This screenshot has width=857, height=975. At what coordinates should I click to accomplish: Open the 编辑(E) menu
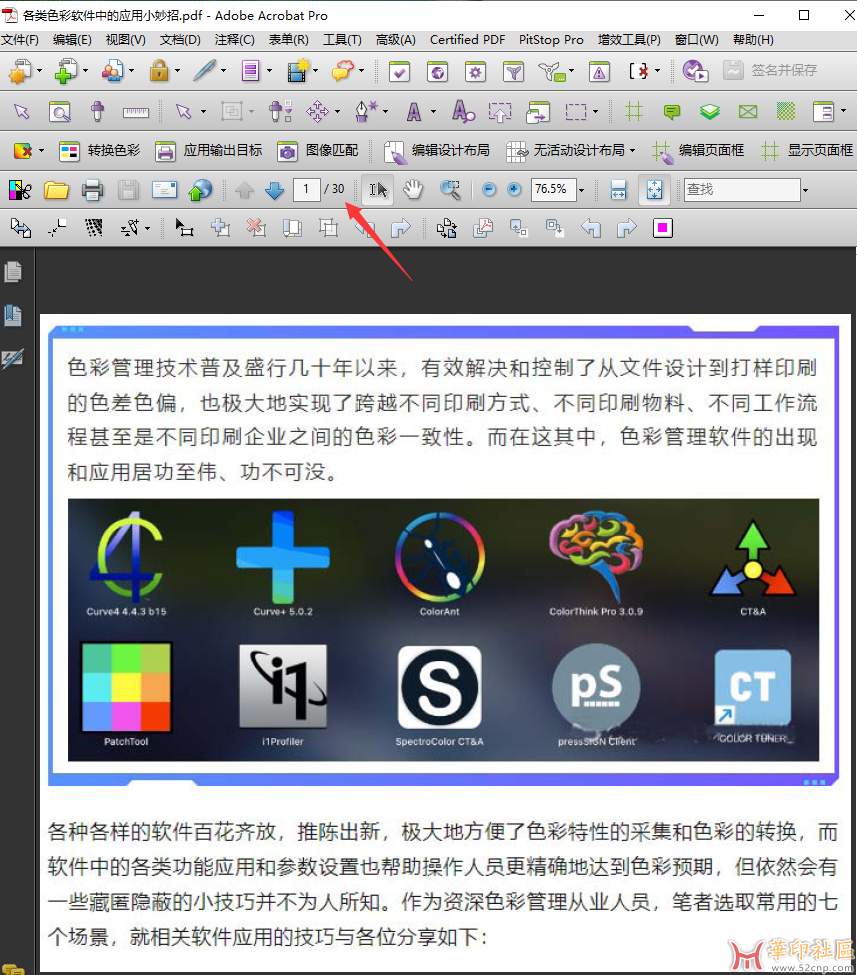pyautogui.click(x=72, y=40)
